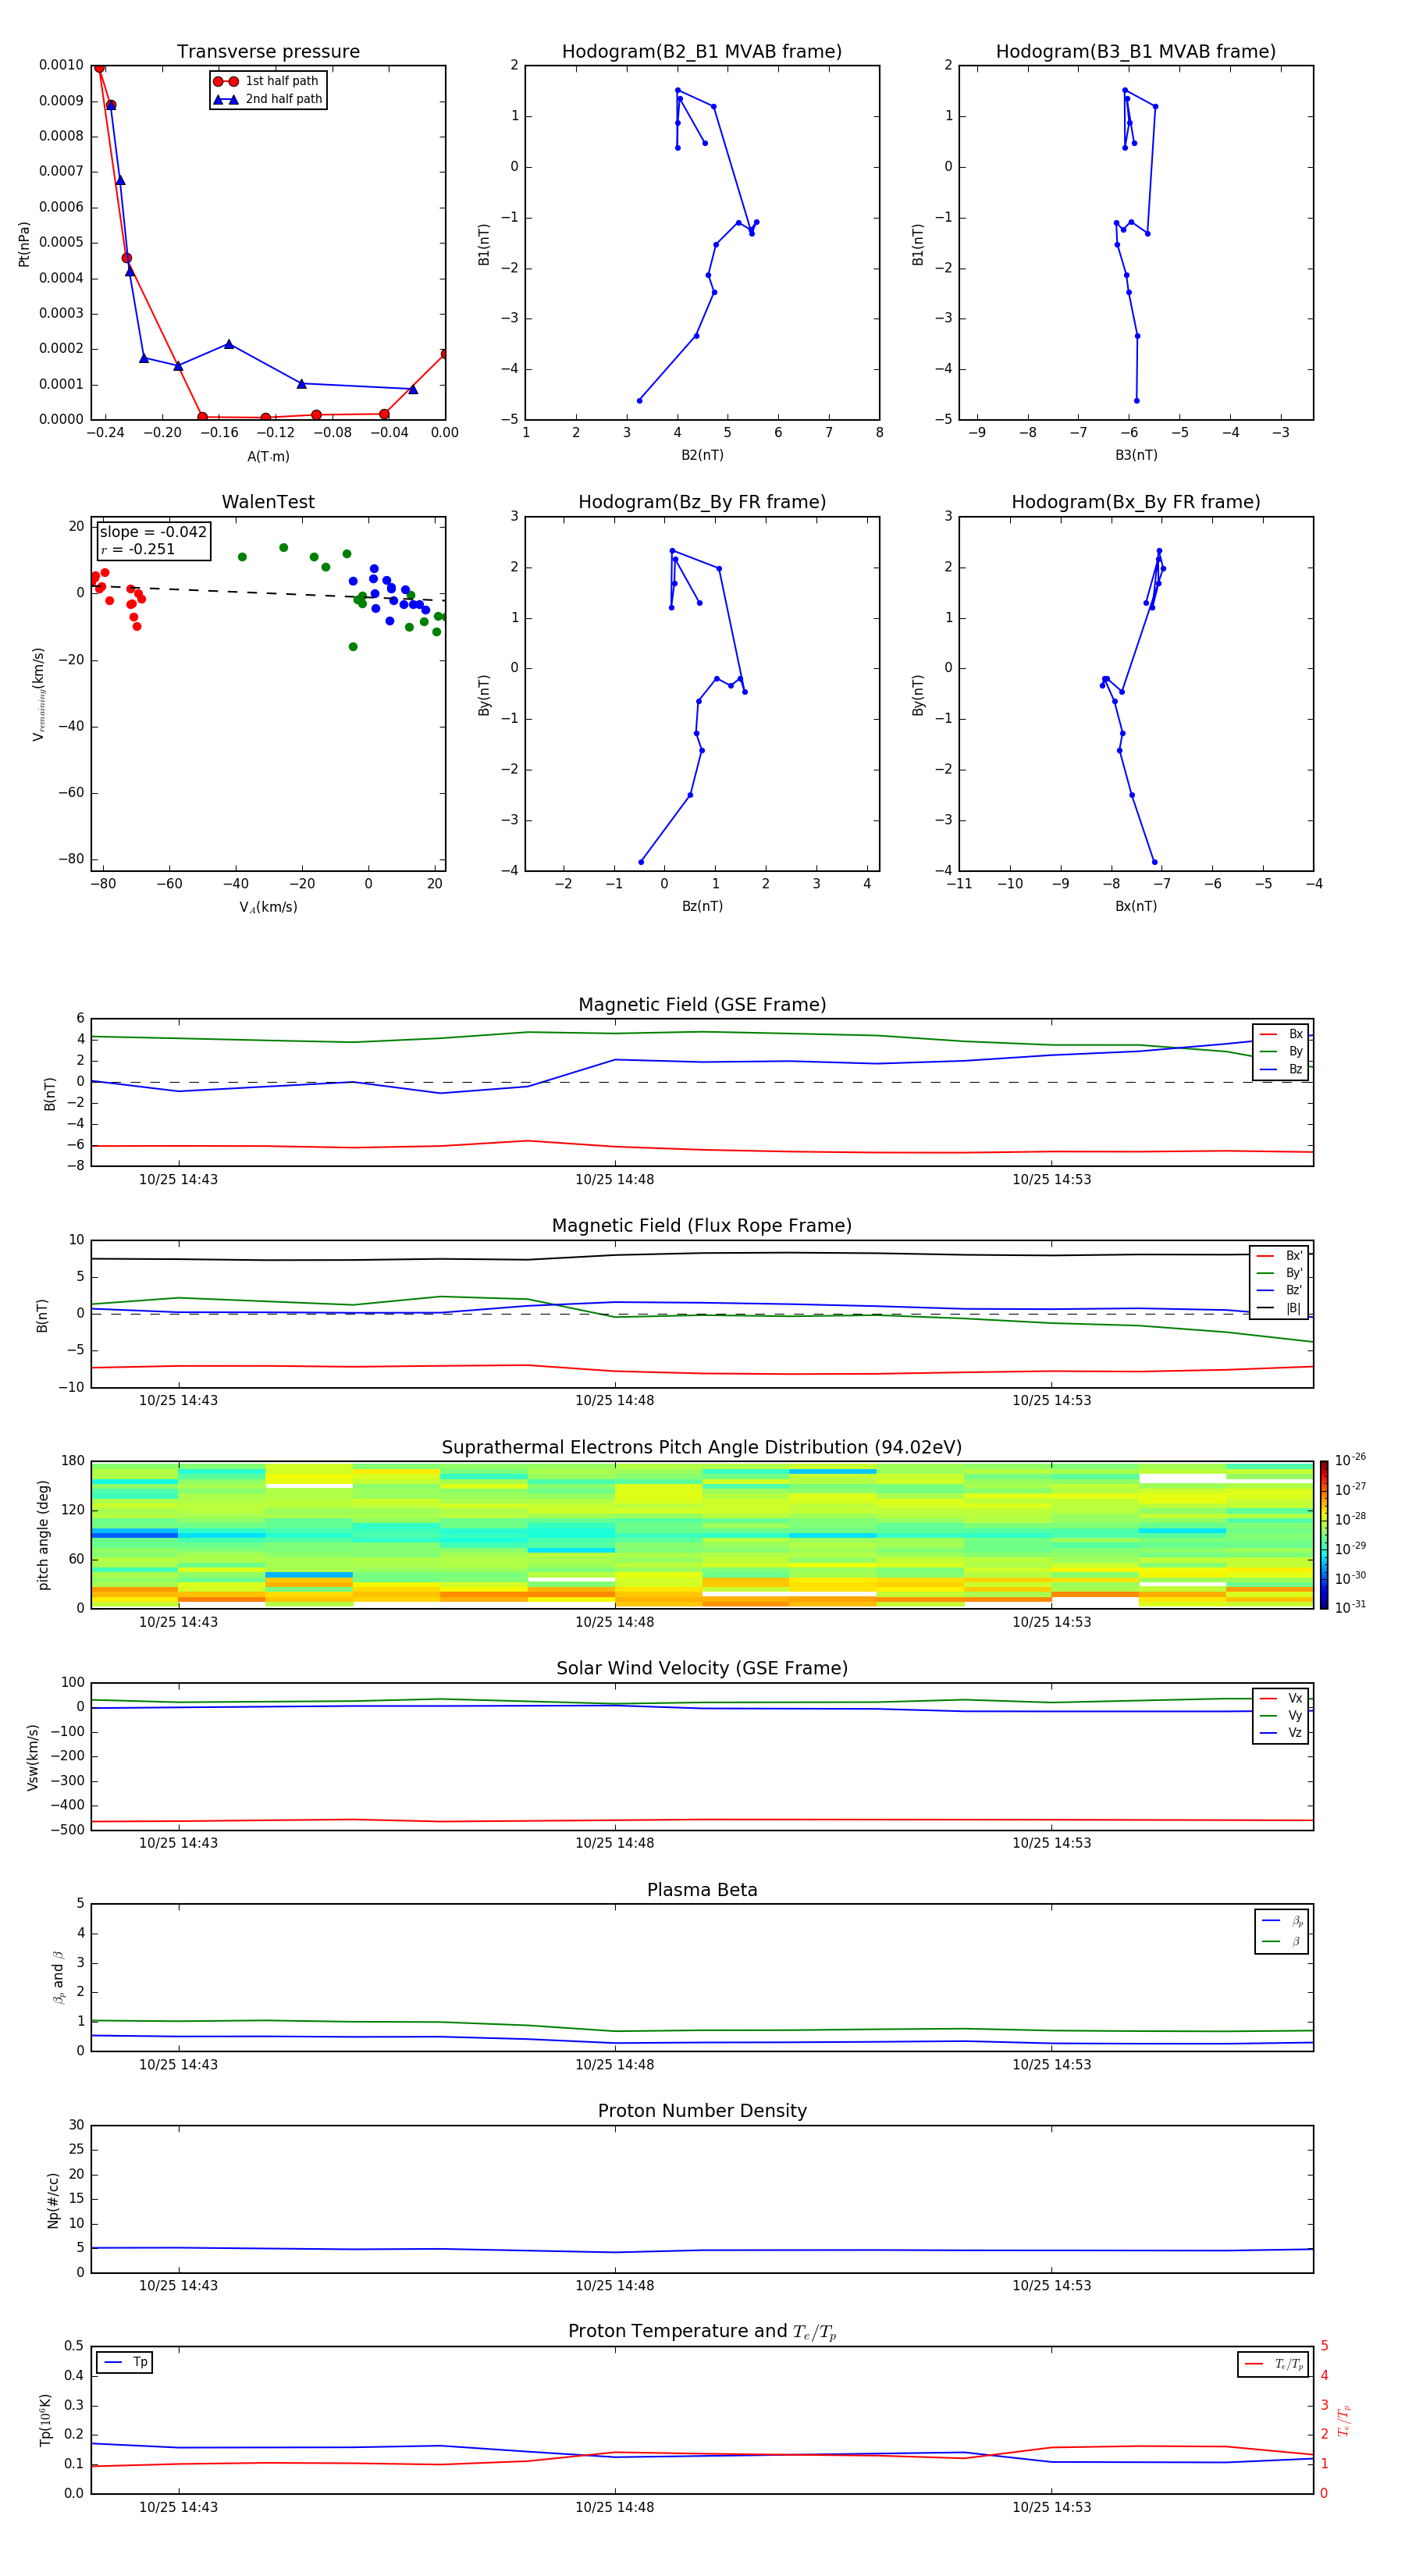1405x2576 pixels.
Task: Click the βp legend entry in Plasma Beta
Action: (1282, 1920)
